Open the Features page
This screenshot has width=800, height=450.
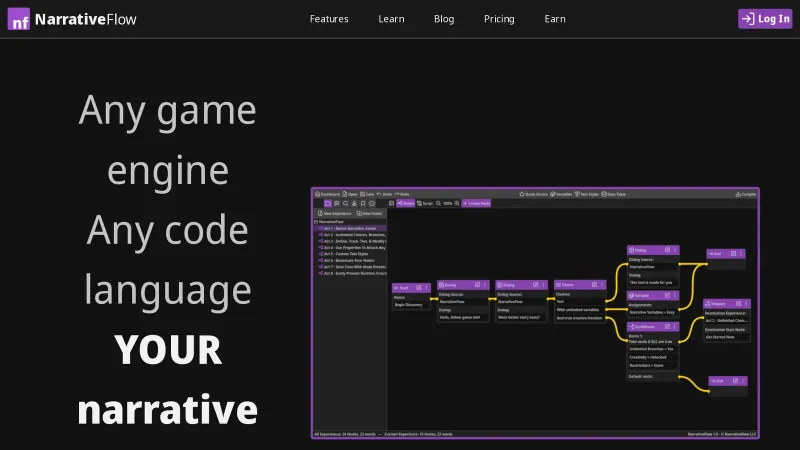(329, 19)
